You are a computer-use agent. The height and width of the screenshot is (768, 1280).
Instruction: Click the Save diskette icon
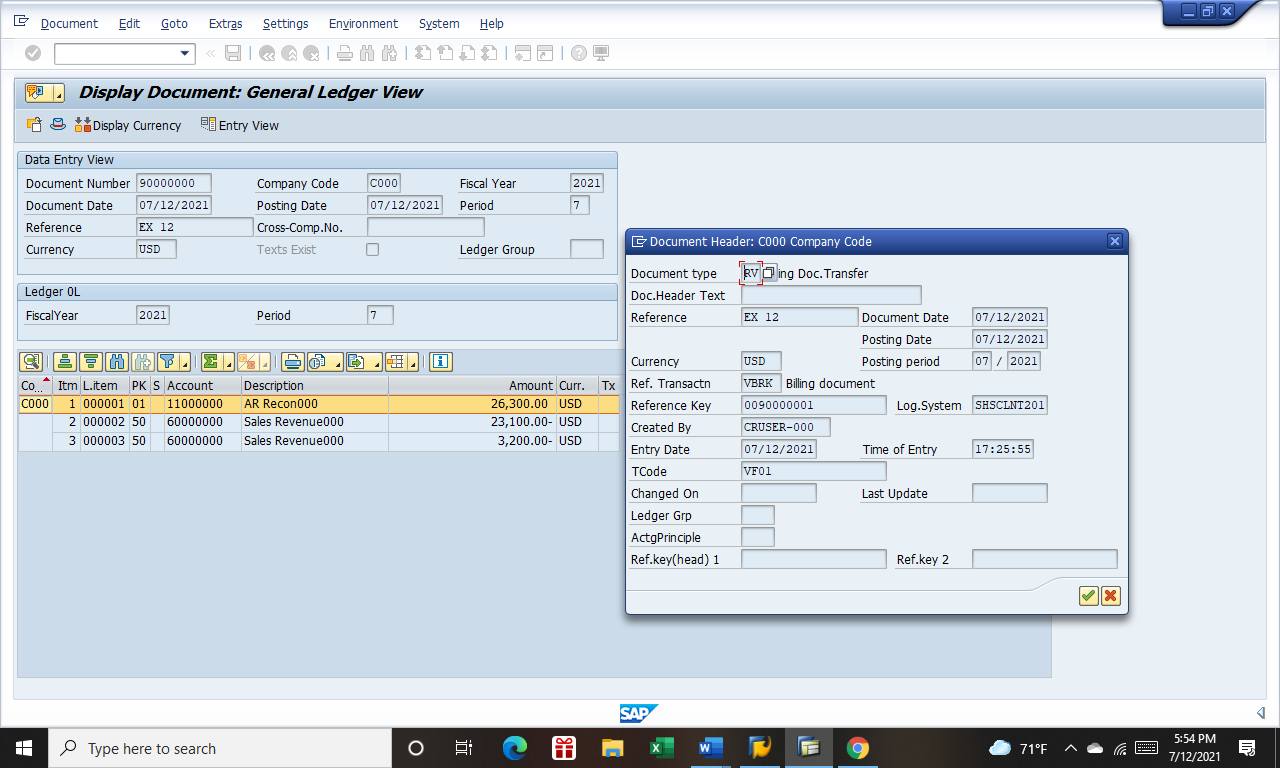[x=233, y=53]
